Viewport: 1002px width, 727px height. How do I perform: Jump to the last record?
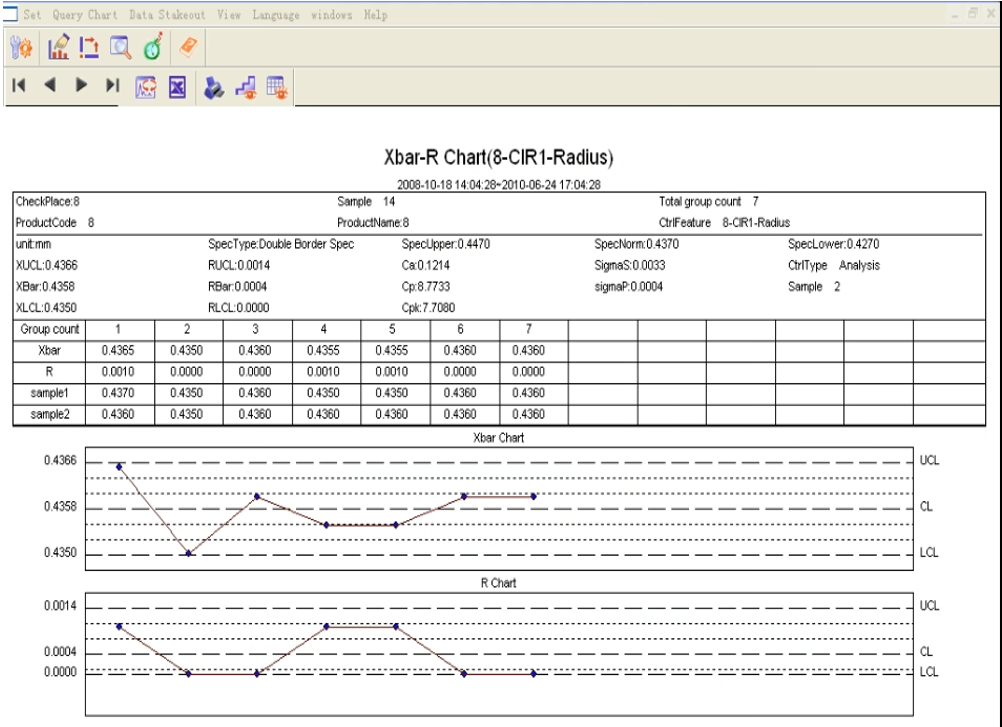coord(112,87)
